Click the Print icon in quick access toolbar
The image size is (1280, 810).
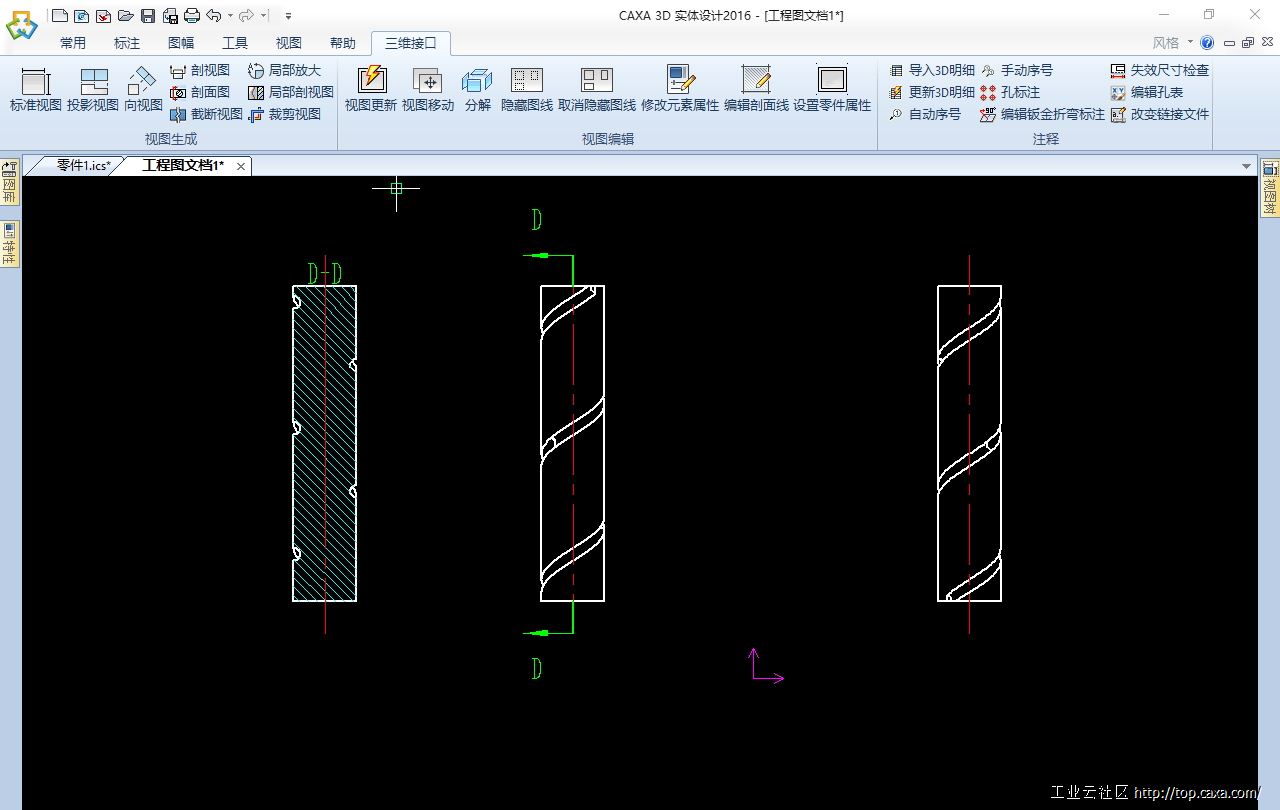click(192, 15)
